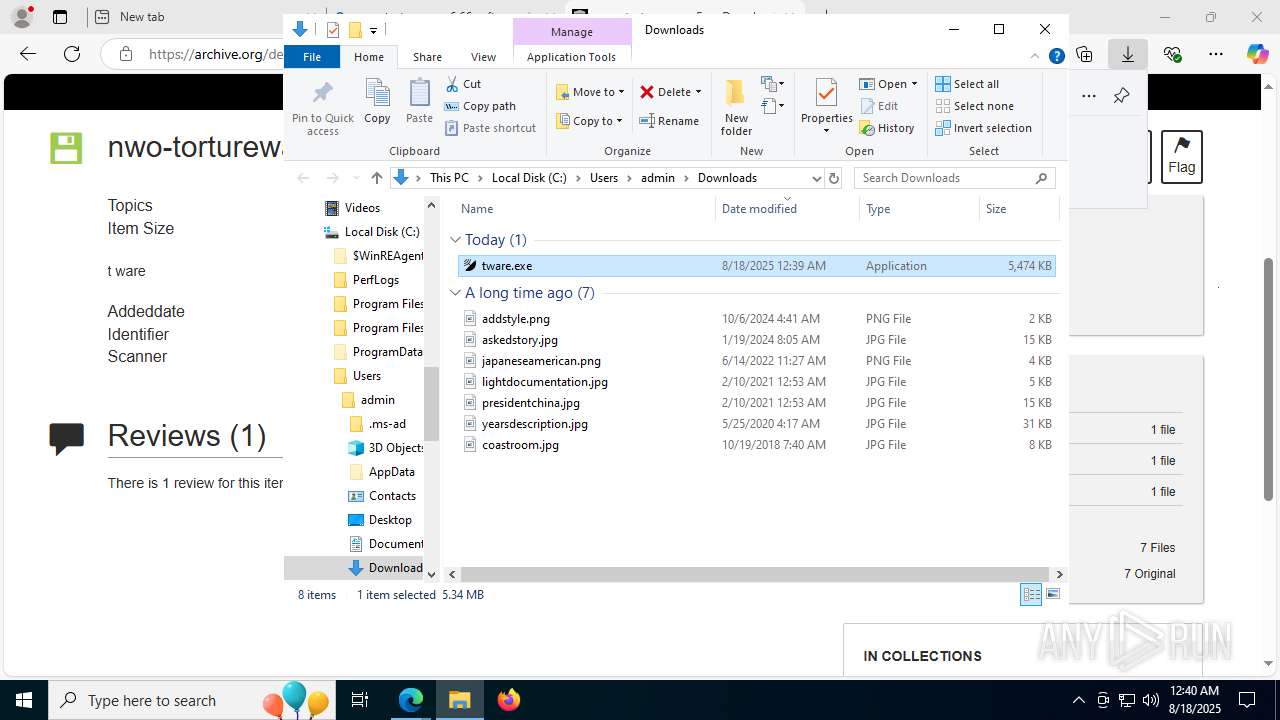The image size is (1280, 720).
Task: Select PerfLogs folder in navigation tree
Action: 366,280
